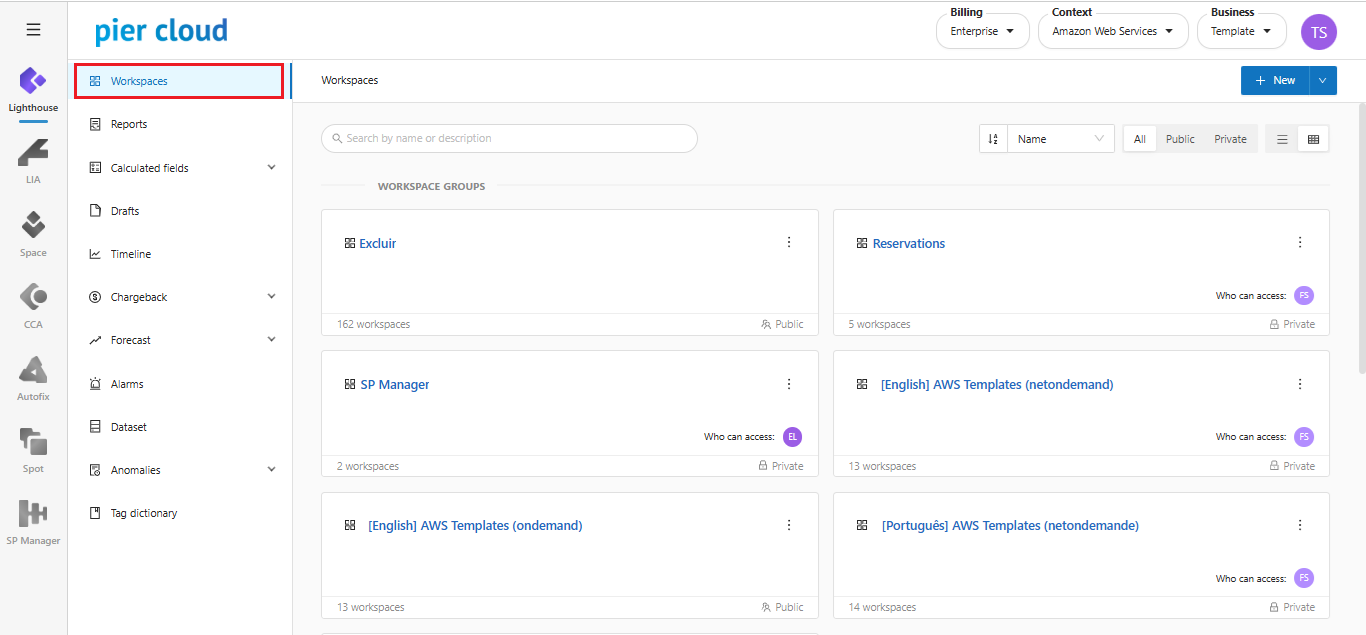Click the TS user avatar
The height and width of the screenshot is (635, 1366).
pos(1318,32)
